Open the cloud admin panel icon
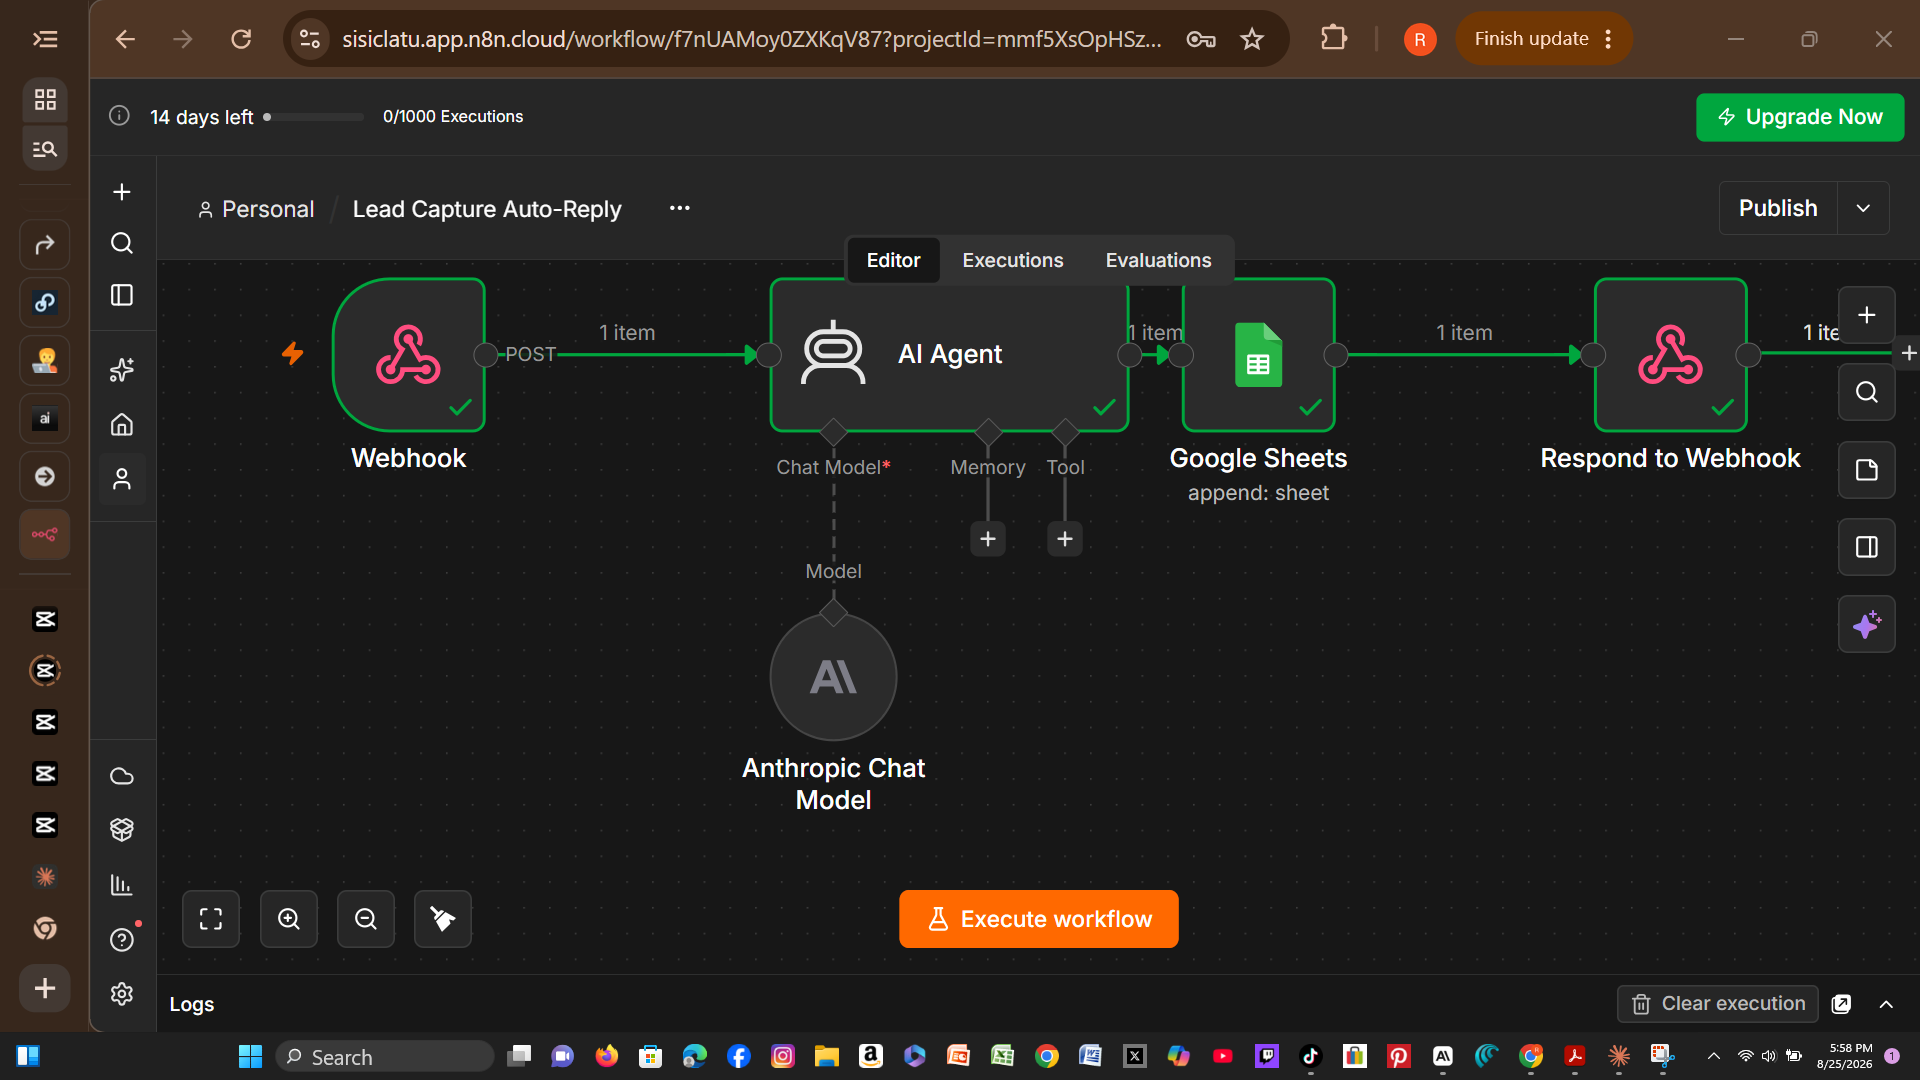The image size is (1920, 1080). click(x=122, y=776)
